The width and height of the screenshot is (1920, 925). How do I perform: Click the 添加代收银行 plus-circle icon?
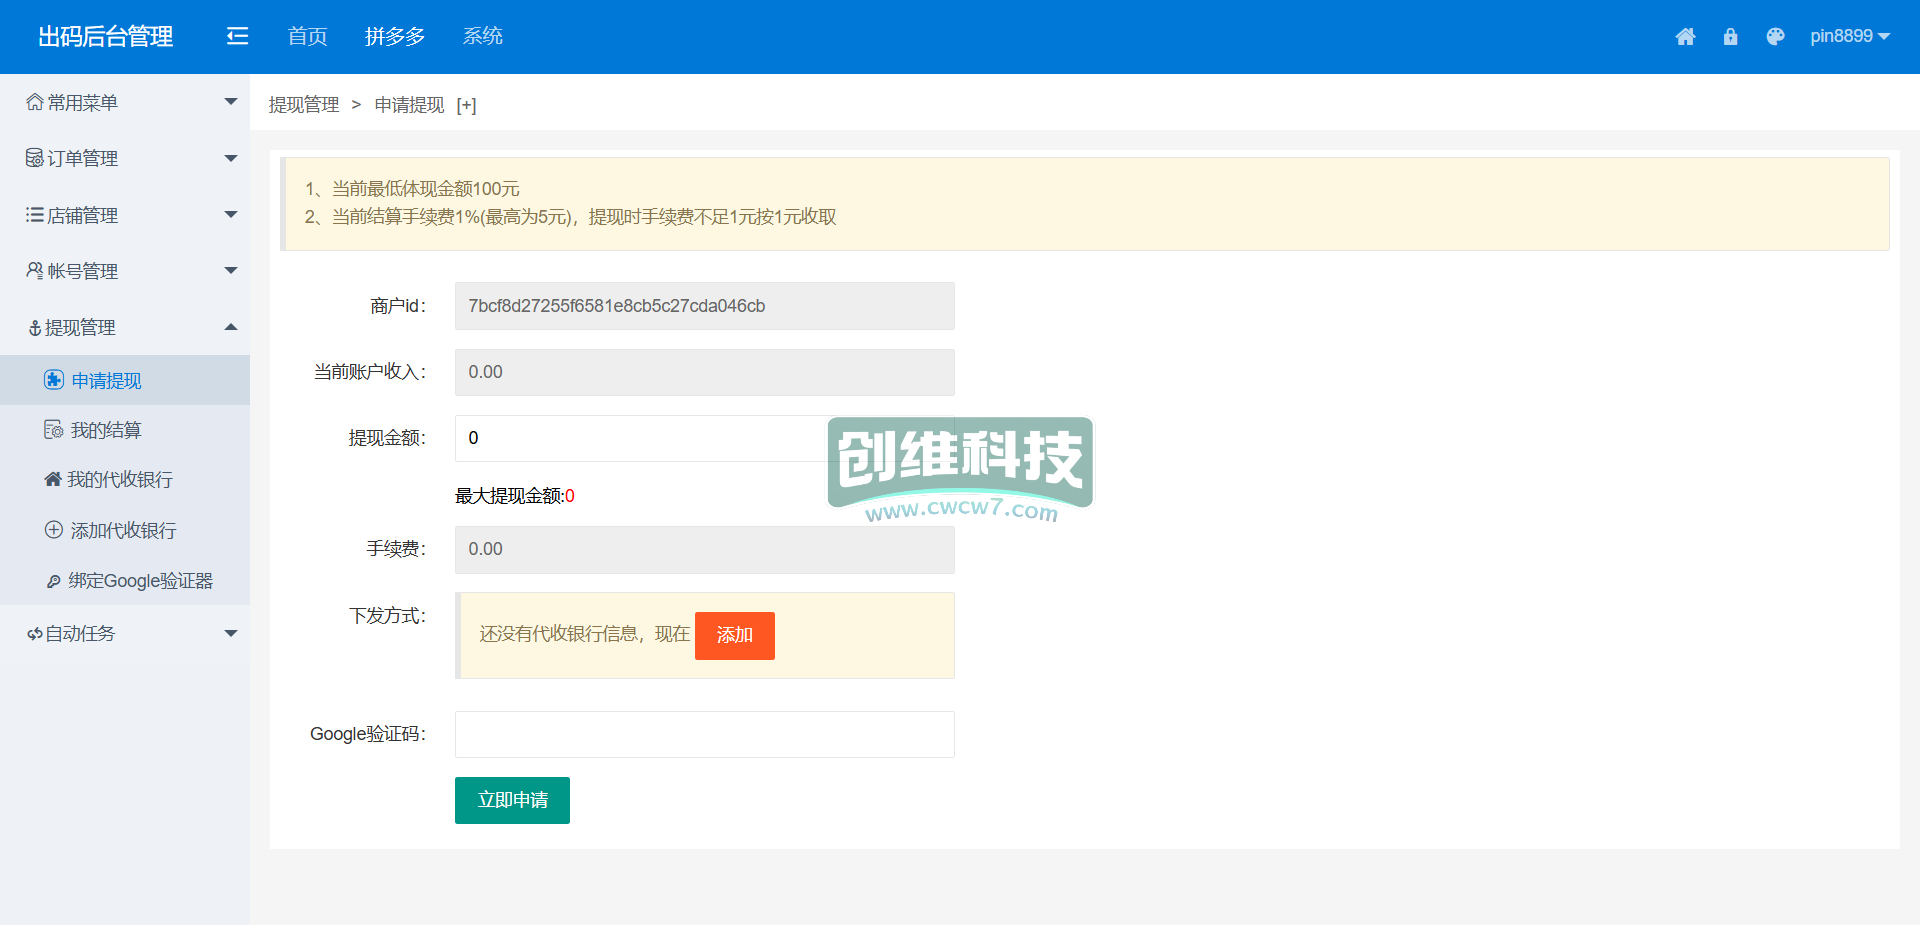coord(54,530)
